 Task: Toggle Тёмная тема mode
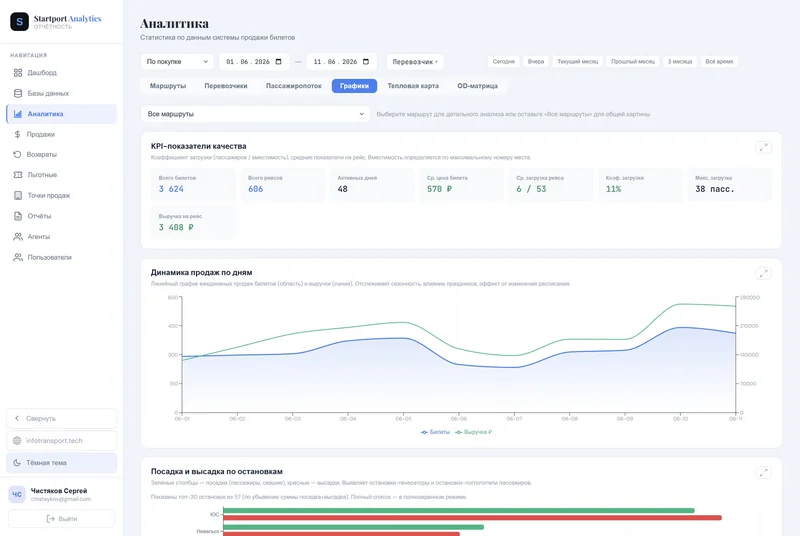coord(62,463)
